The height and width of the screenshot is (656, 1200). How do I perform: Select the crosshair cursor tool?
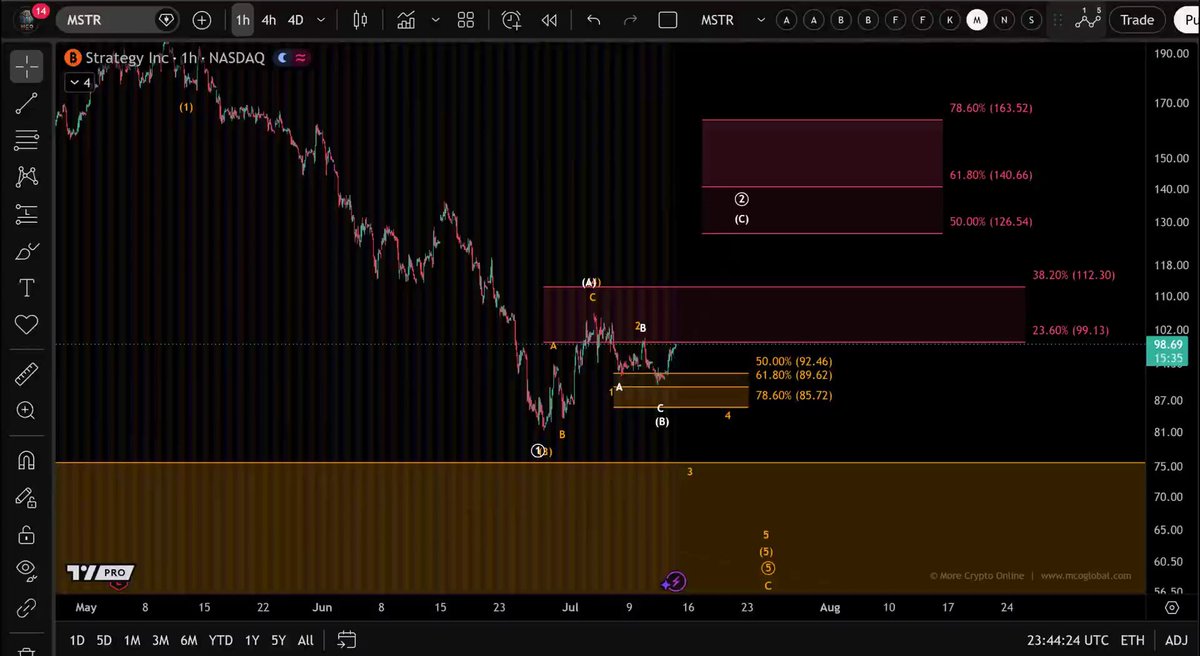(26, 66)
